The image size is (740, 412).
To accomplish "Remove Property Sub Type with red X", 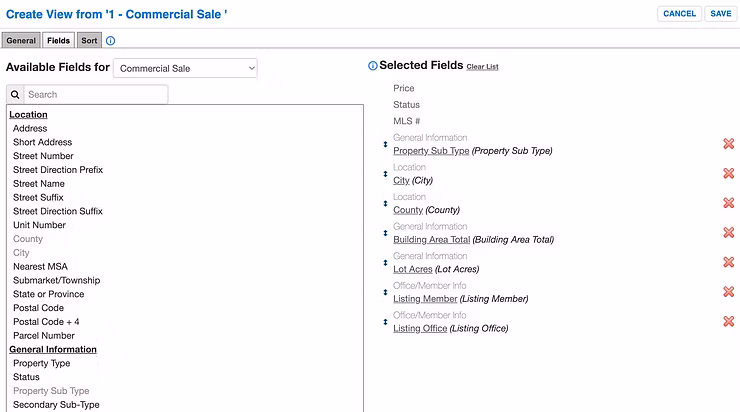I will point(729,143).
